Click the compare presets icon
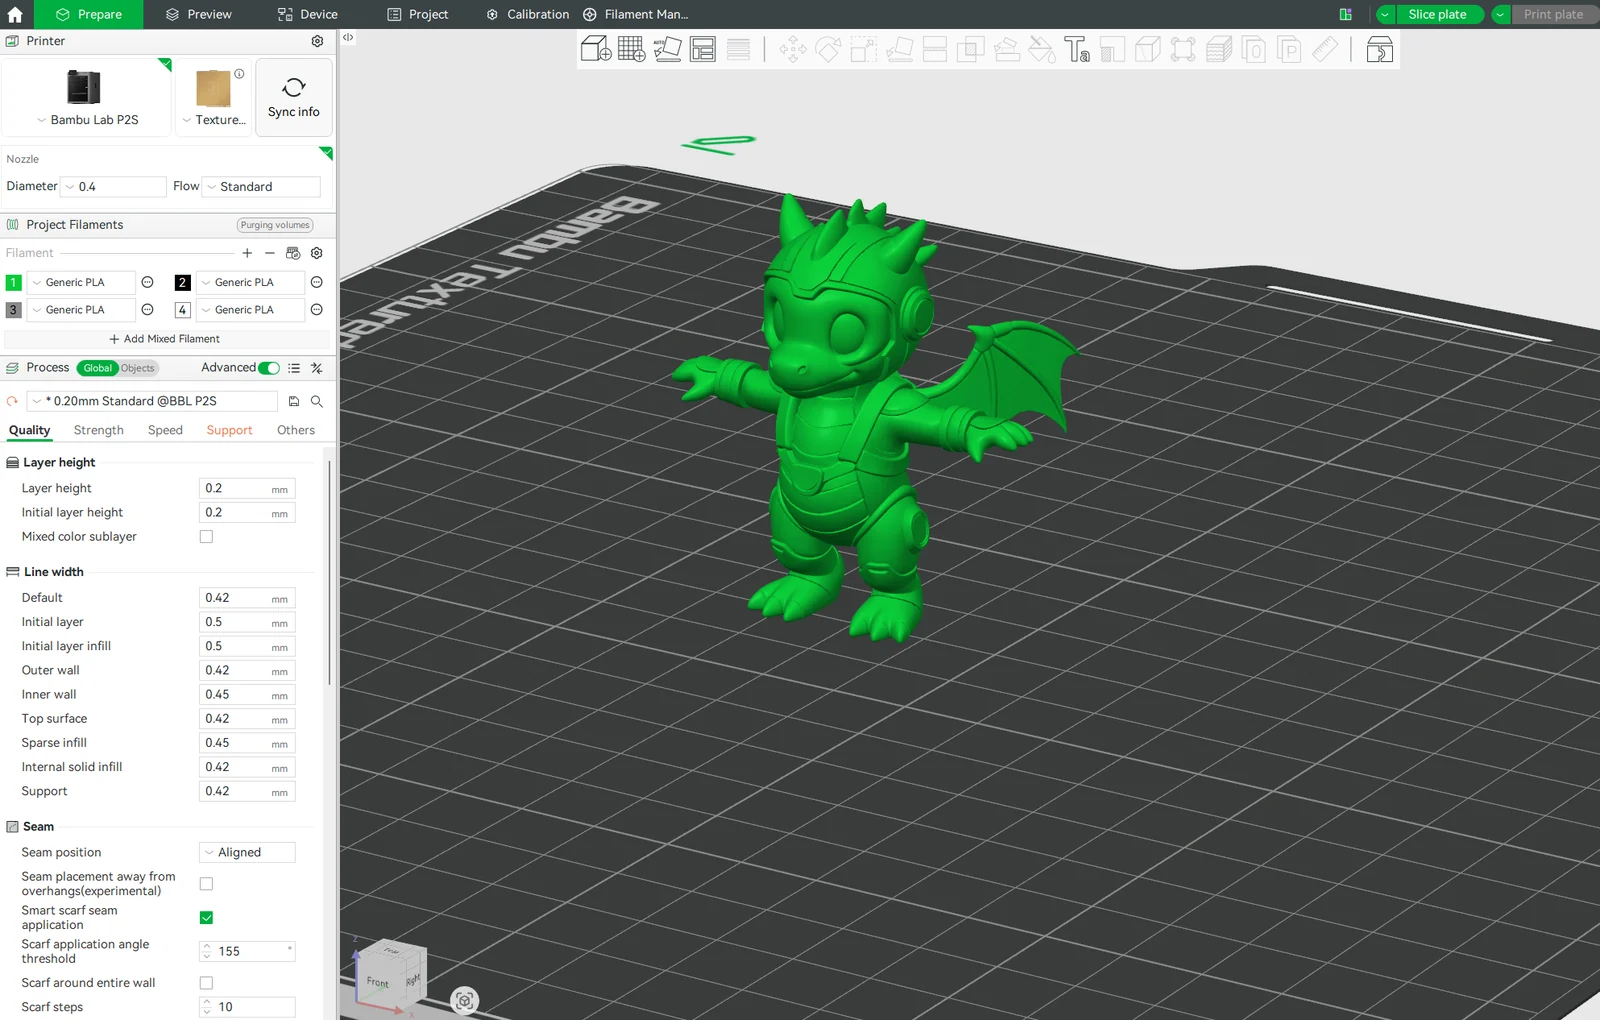 point(317,368)
